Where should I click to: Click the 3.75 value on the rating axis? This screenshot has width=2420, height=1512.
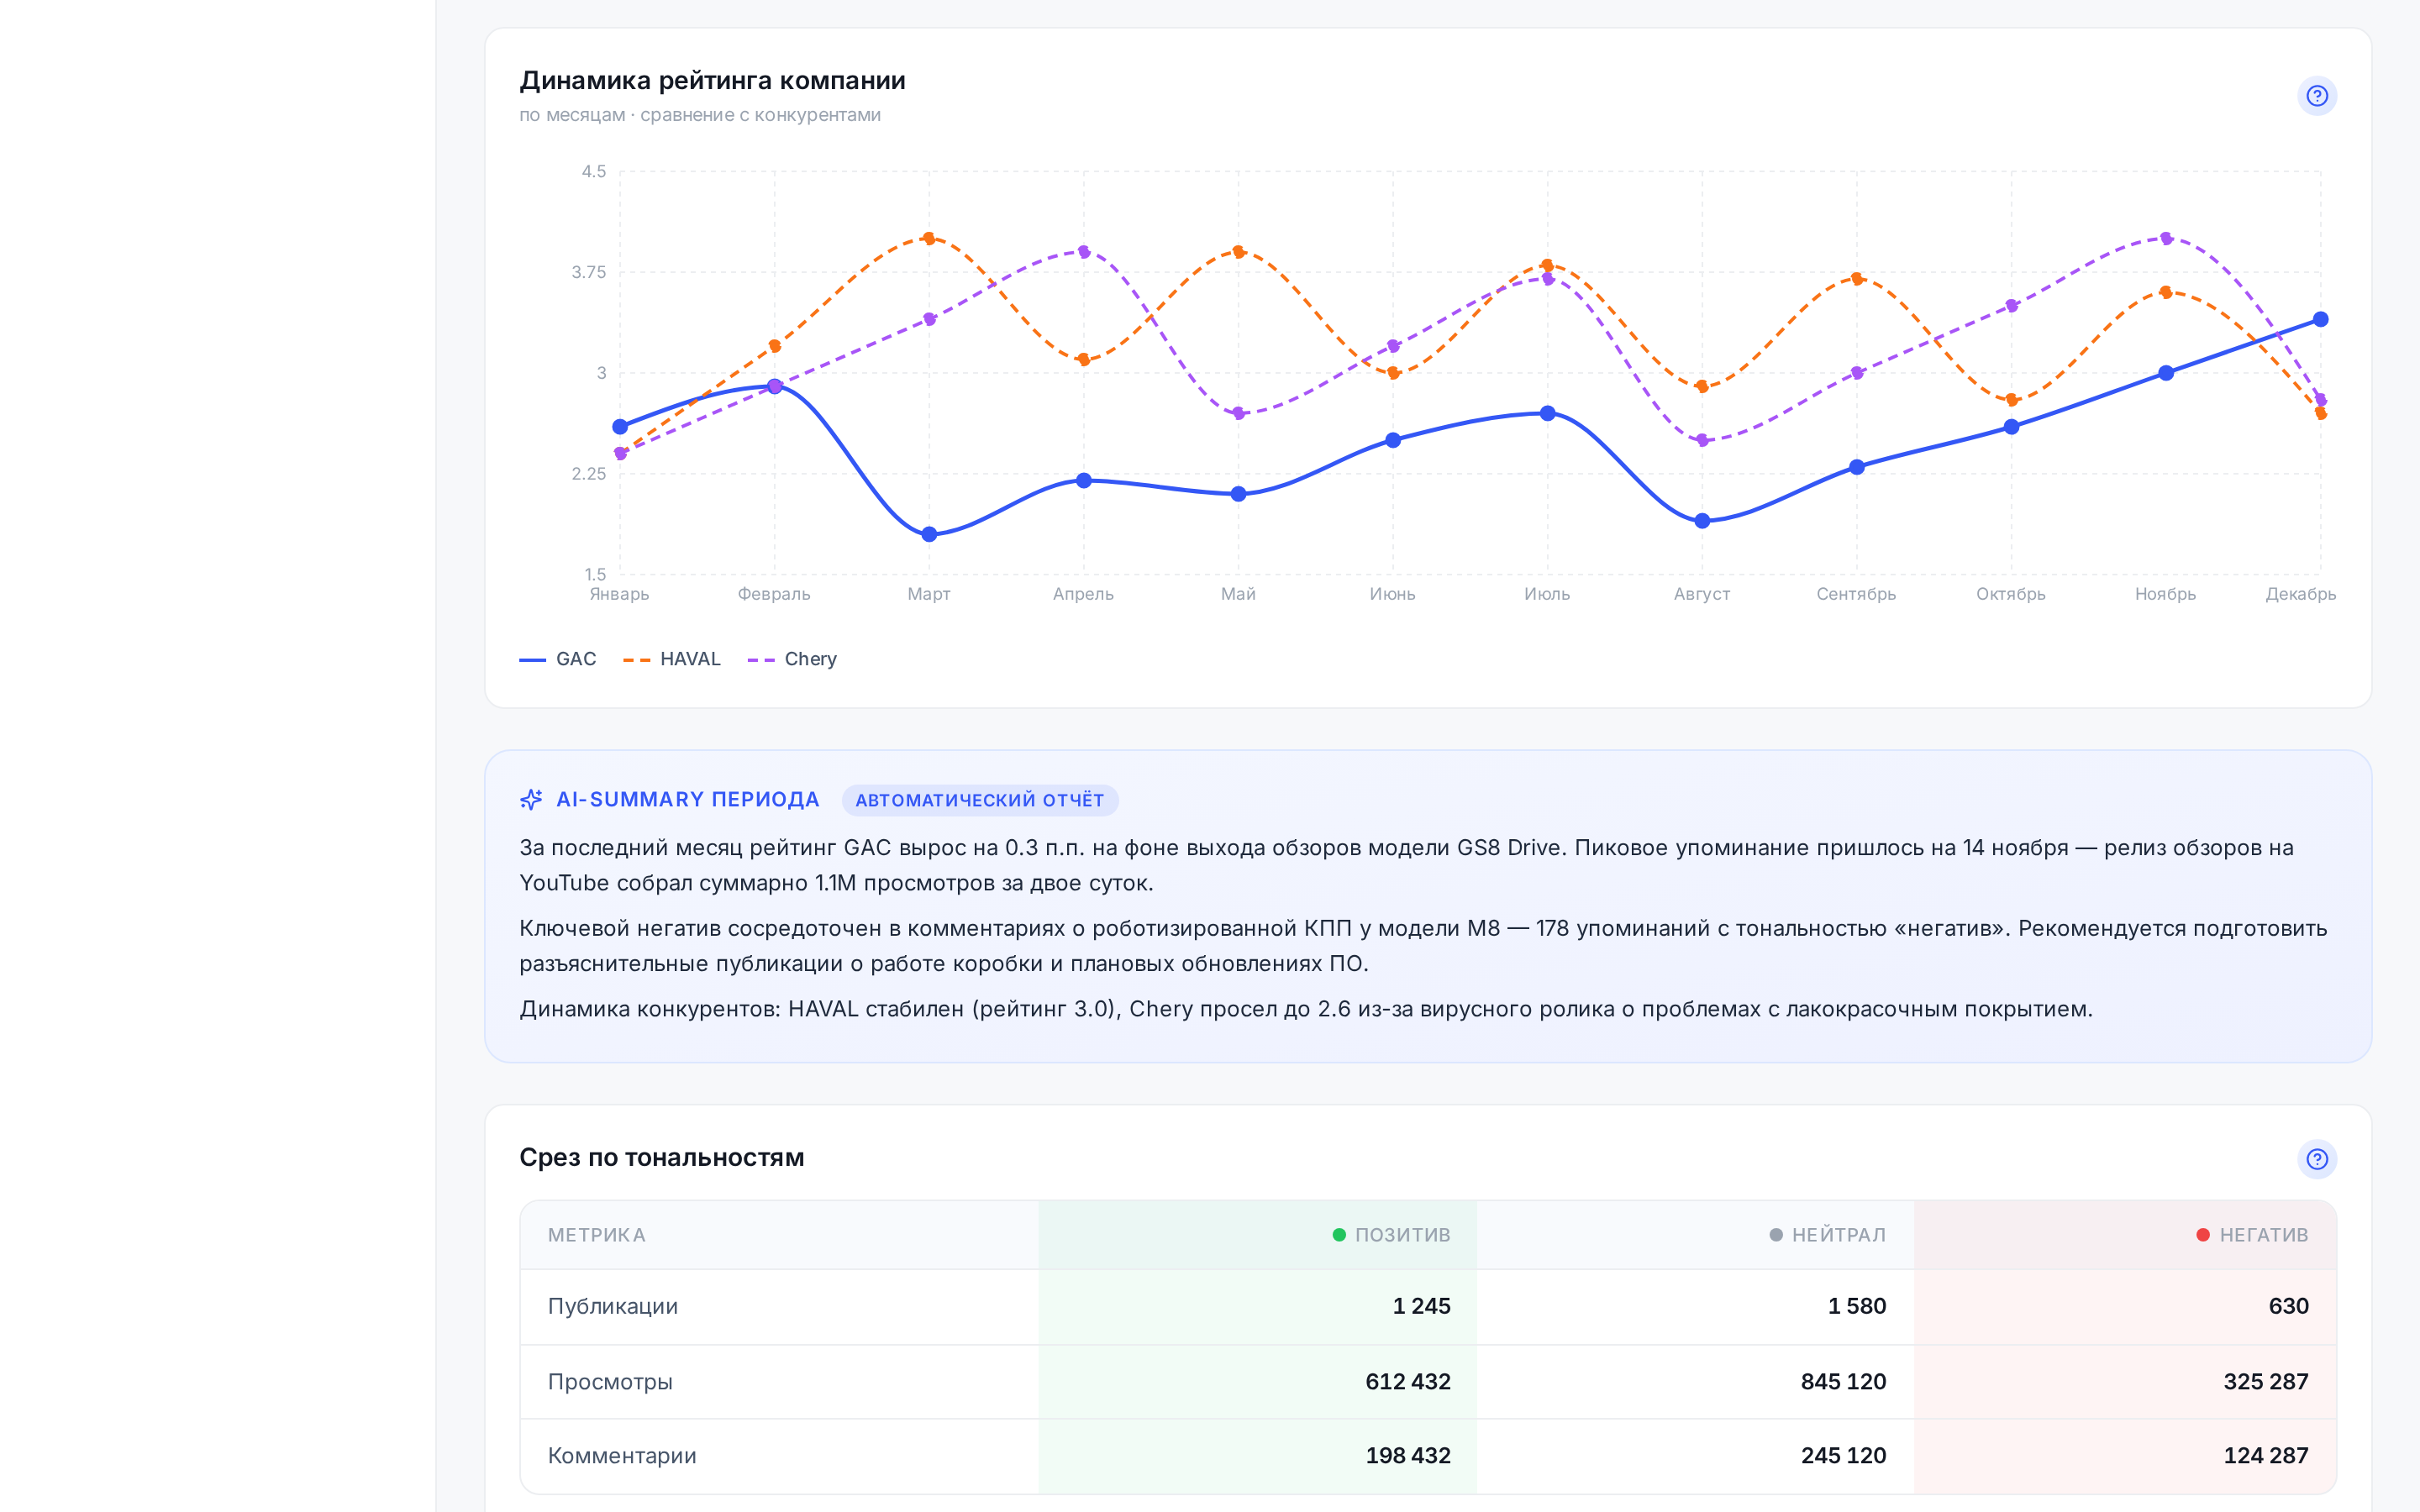589,272
